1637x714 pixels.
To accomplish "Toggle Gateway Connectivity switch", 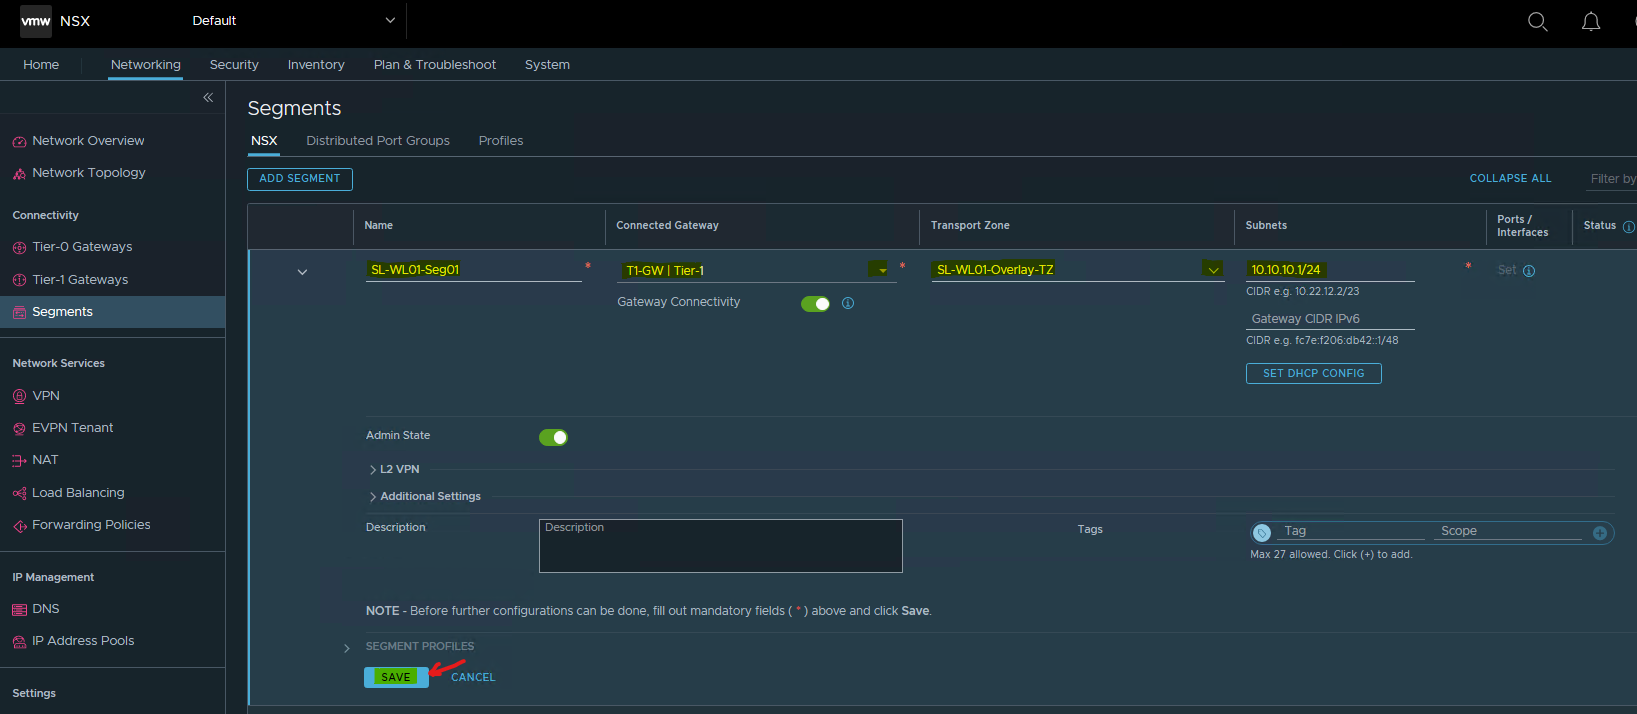I will tap(815, 304).
